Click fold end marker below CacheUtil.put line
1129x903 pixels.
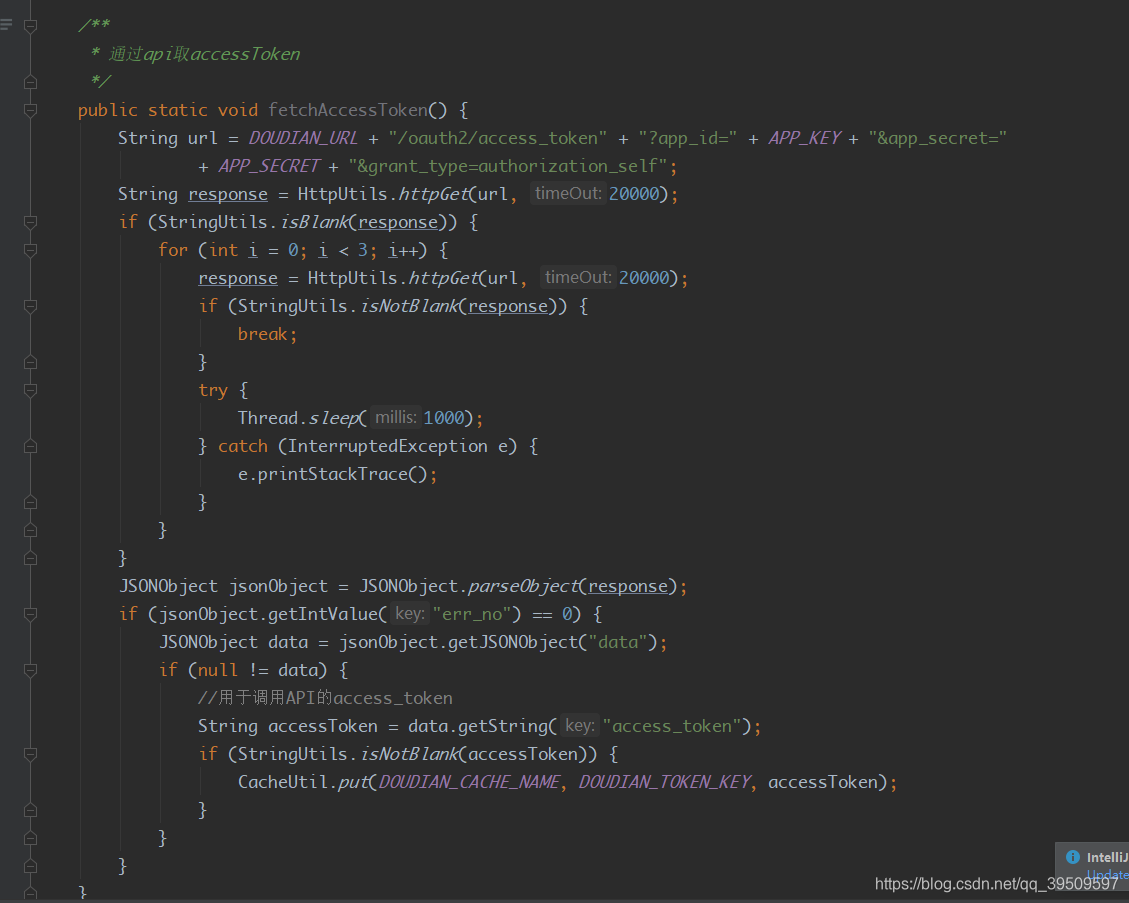(x=30, y=810)
